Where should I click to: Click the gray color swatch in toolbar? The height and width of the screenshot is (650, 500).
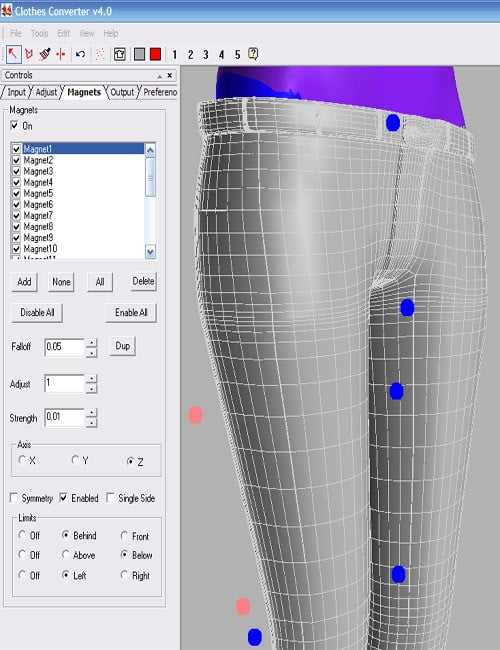click(140, 54)
